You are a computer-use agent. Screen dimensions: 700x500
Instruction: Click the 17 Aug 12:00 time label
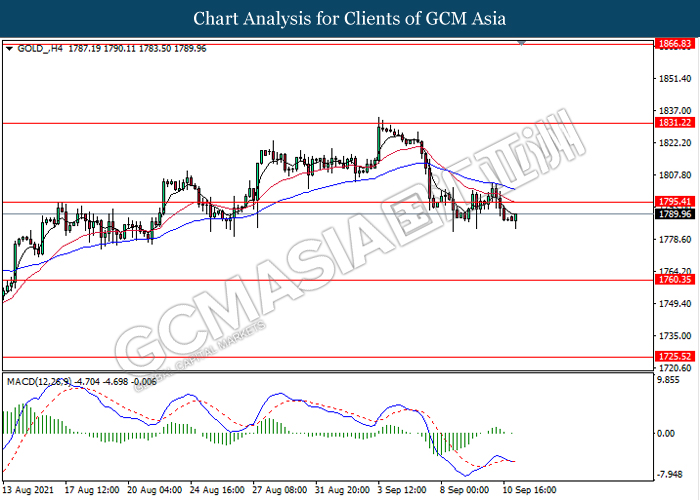92,490
